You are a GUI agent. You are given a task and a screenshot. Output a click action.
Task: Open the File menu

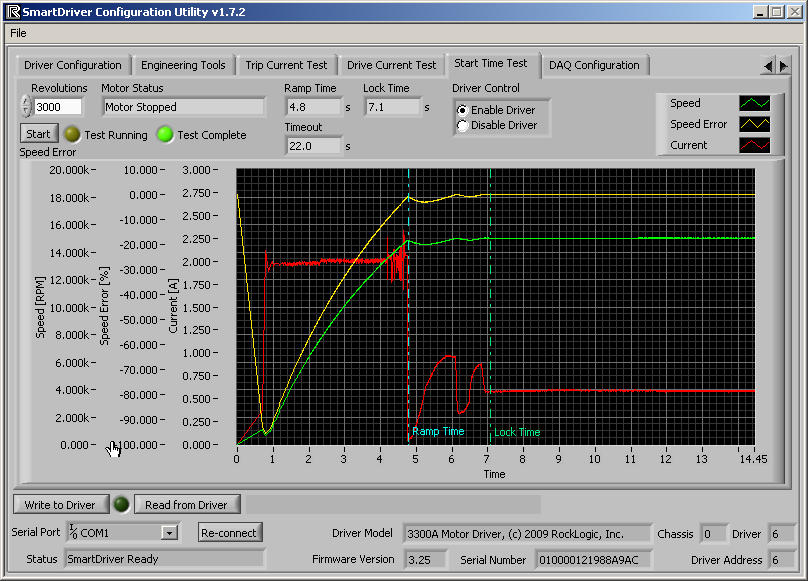[x=18, y=33]
